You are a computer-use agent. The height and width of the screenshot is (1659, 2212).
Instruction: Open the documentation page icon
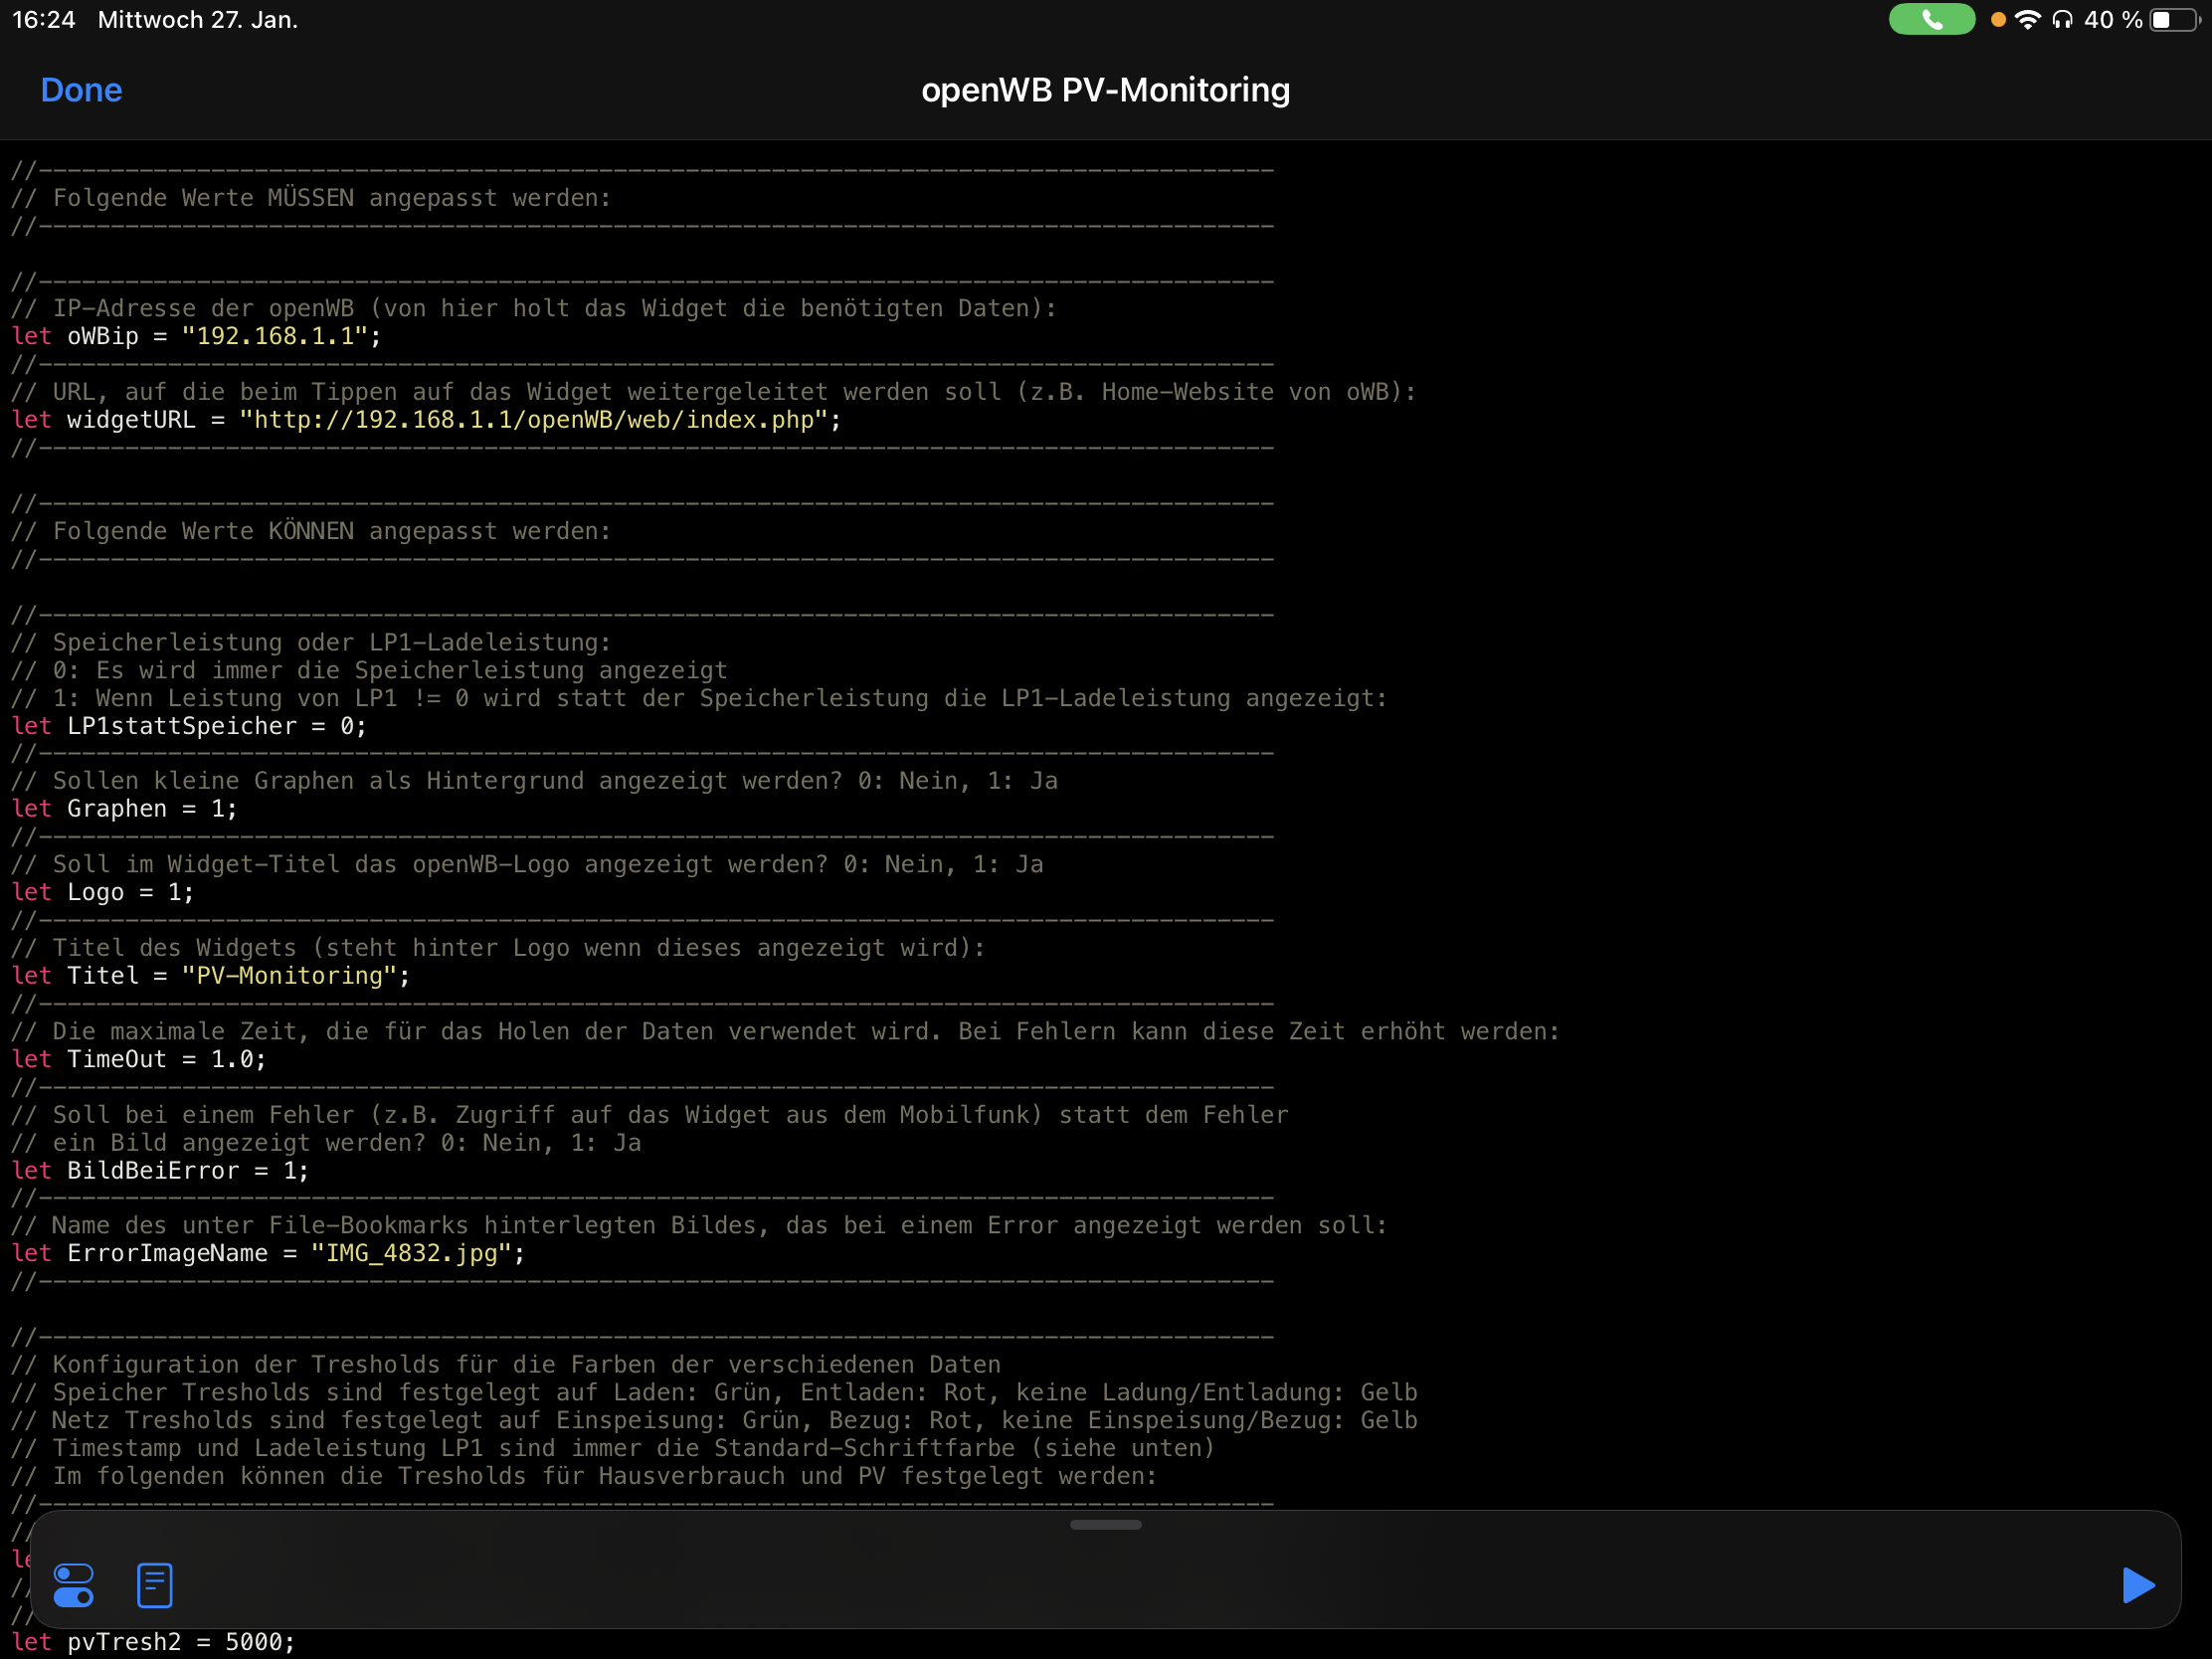click(x=155, y=1585)
